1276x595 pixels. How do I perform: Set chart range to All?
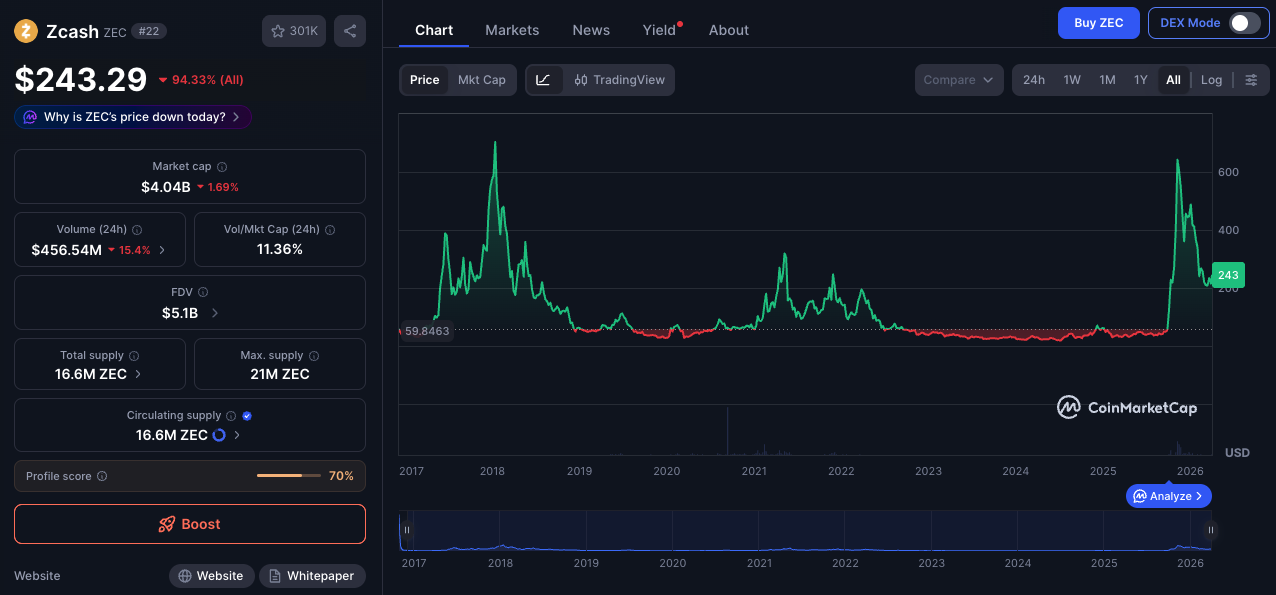tap(1173, 80)
